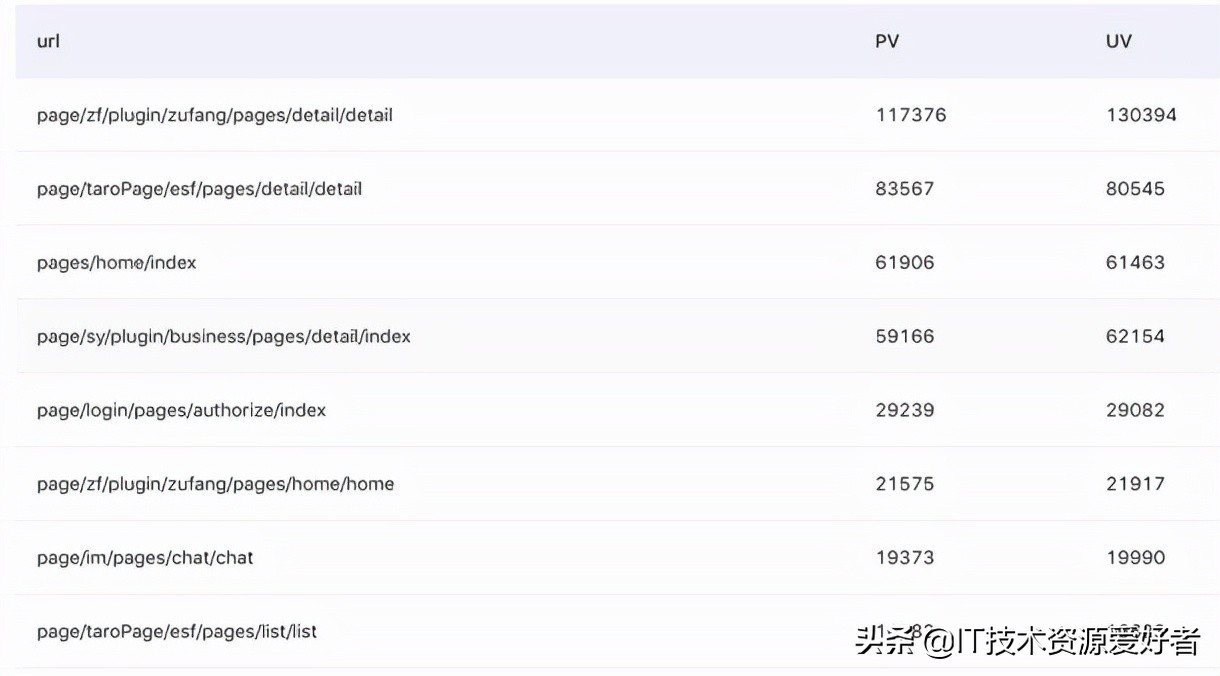Click the UV value 130394
The width and height of the screenshot is (1220, 676).
[x=1141, y=115]
